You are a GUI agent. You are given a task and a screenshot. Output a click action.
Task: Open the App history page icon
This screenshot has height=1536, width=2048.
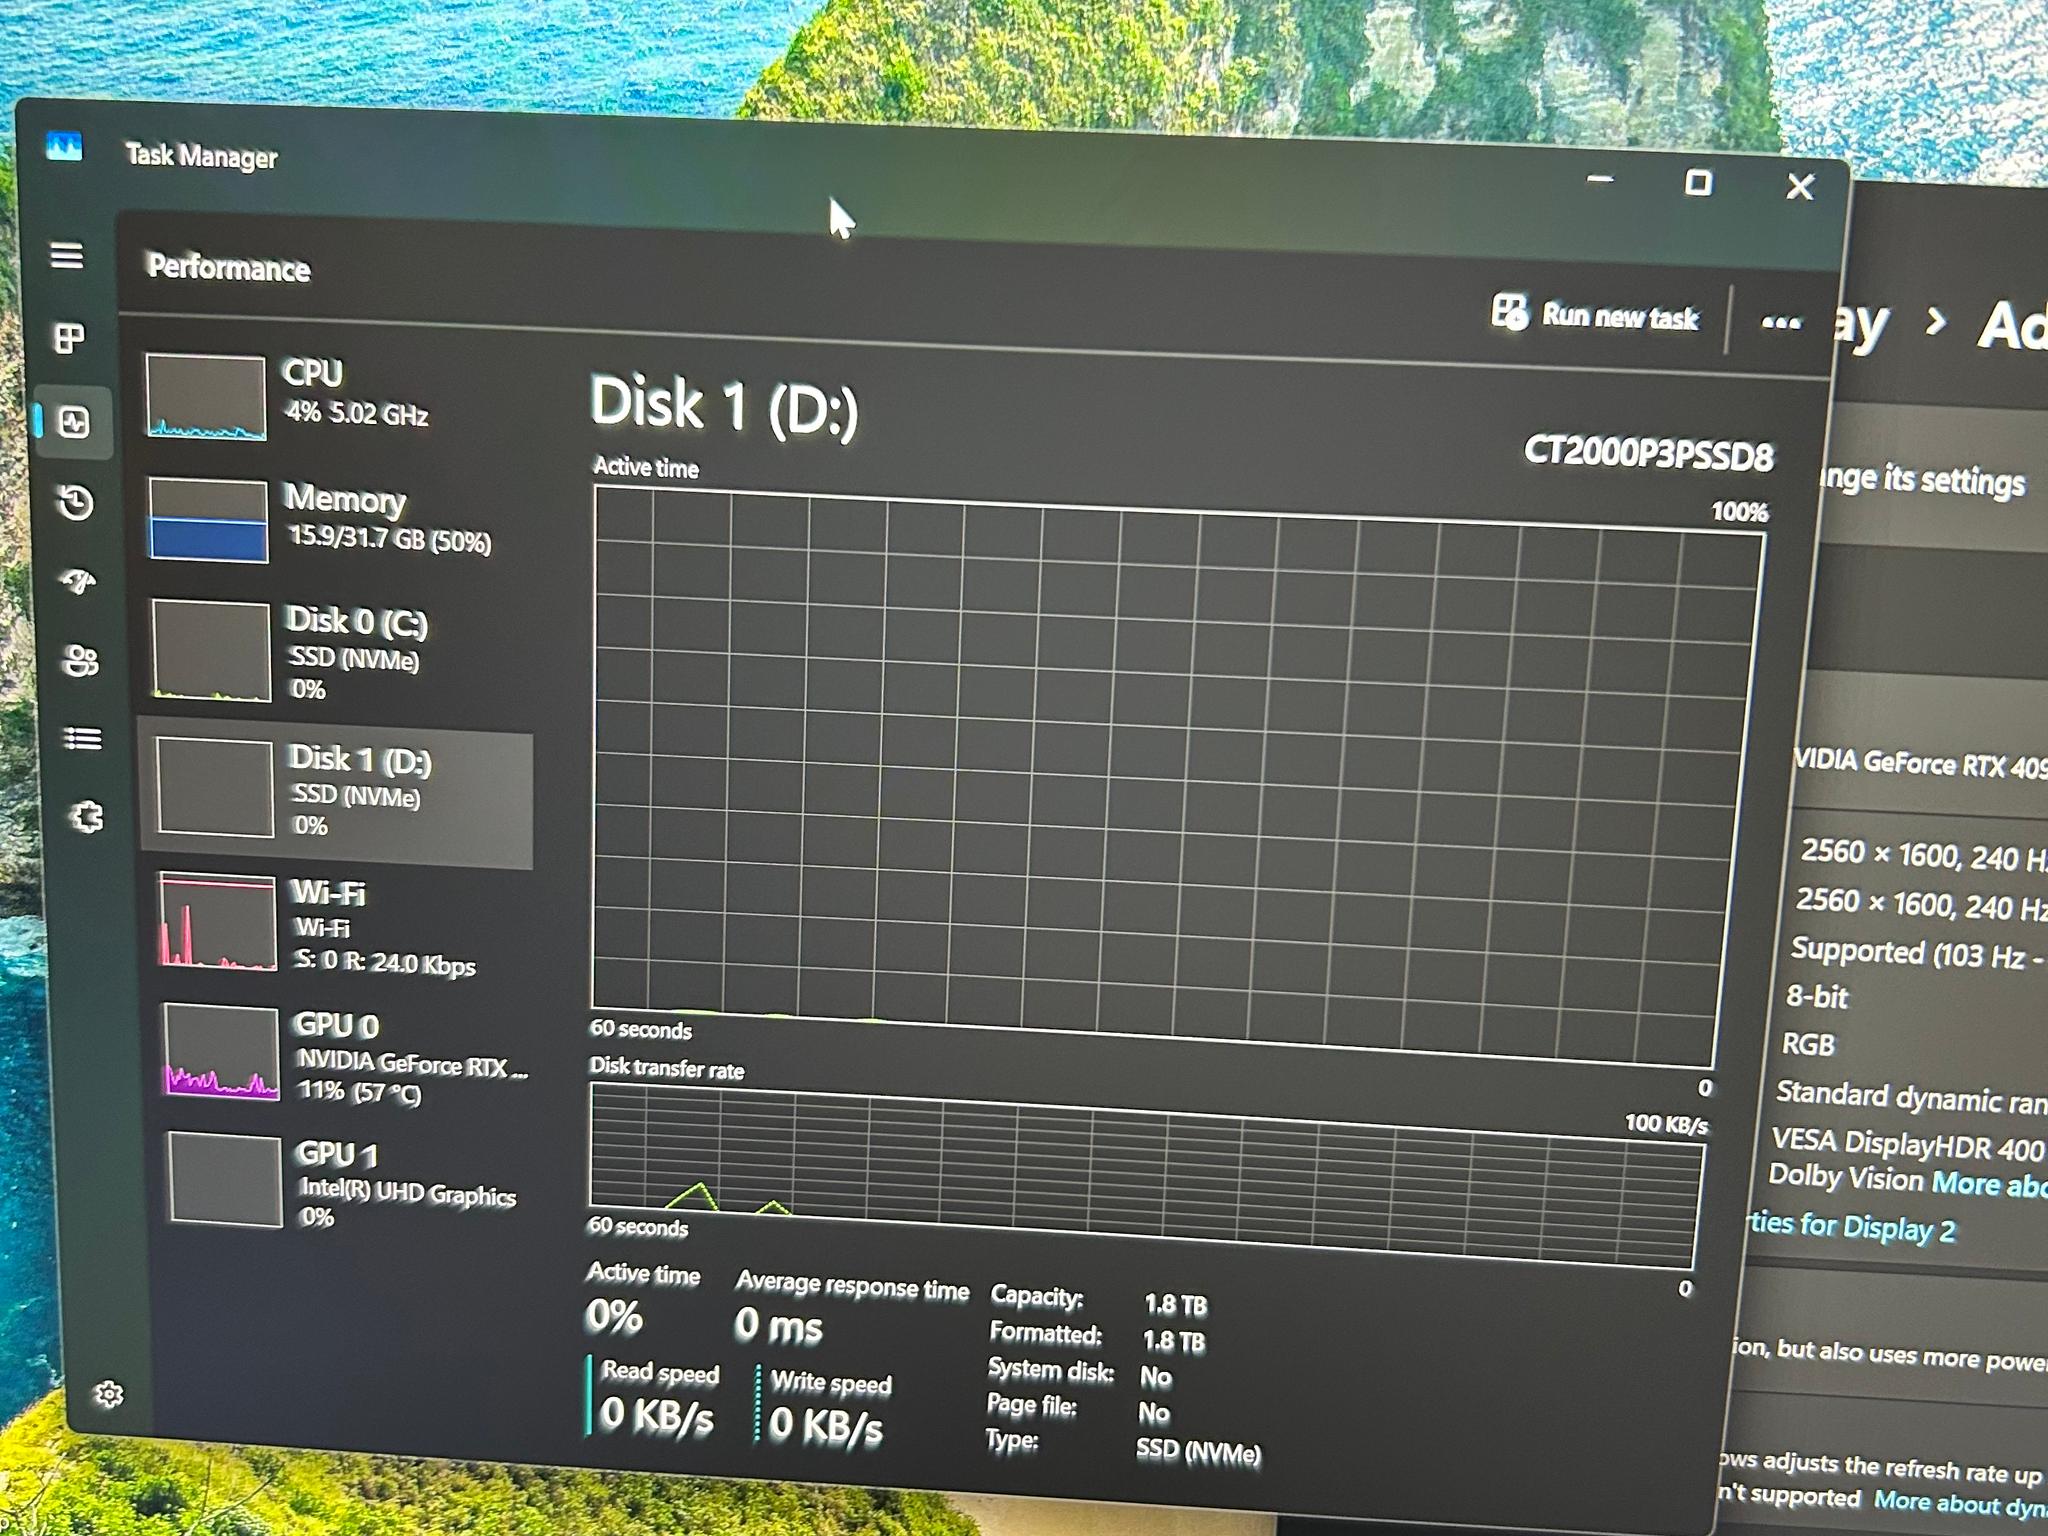pyautogui.click(x=76, y=502)
